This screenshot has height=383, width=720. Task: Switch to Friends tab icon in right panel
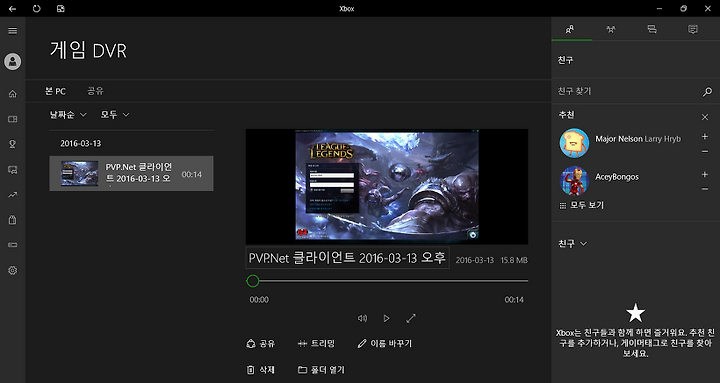tap(570, 29)
